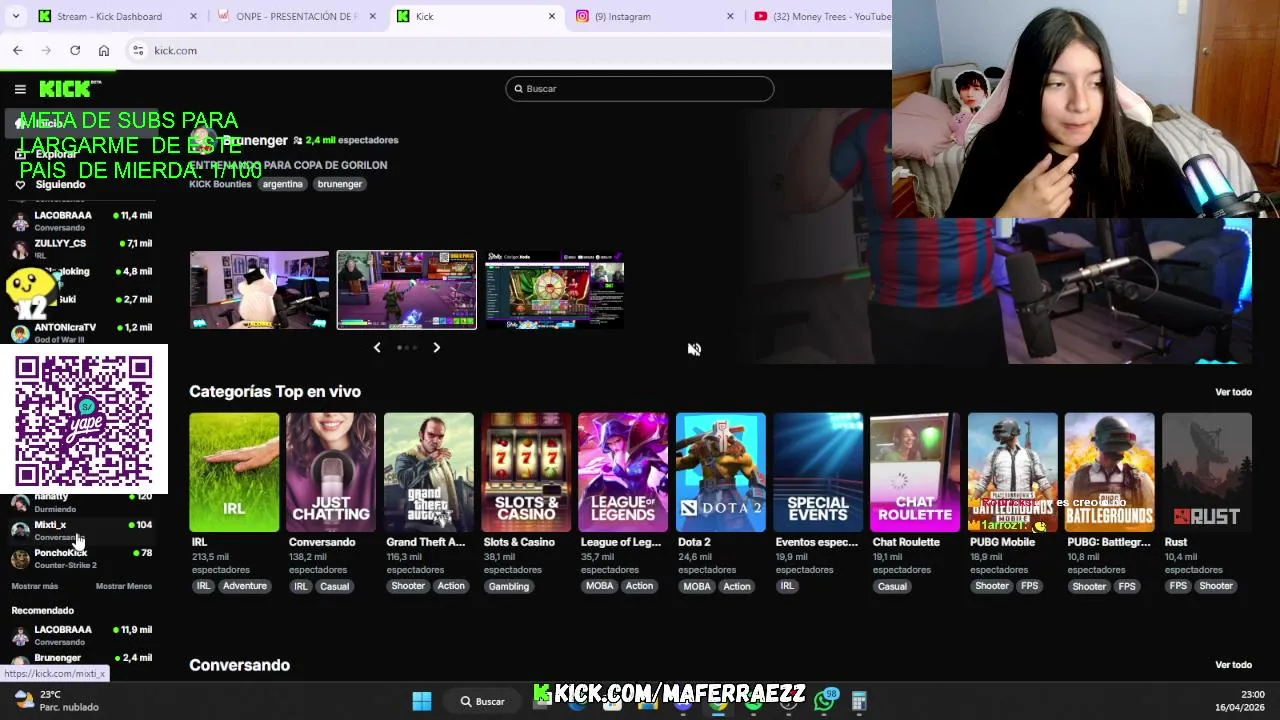
Task: Select highlighted middle carousel thumbnail
Action: (407, 290)
